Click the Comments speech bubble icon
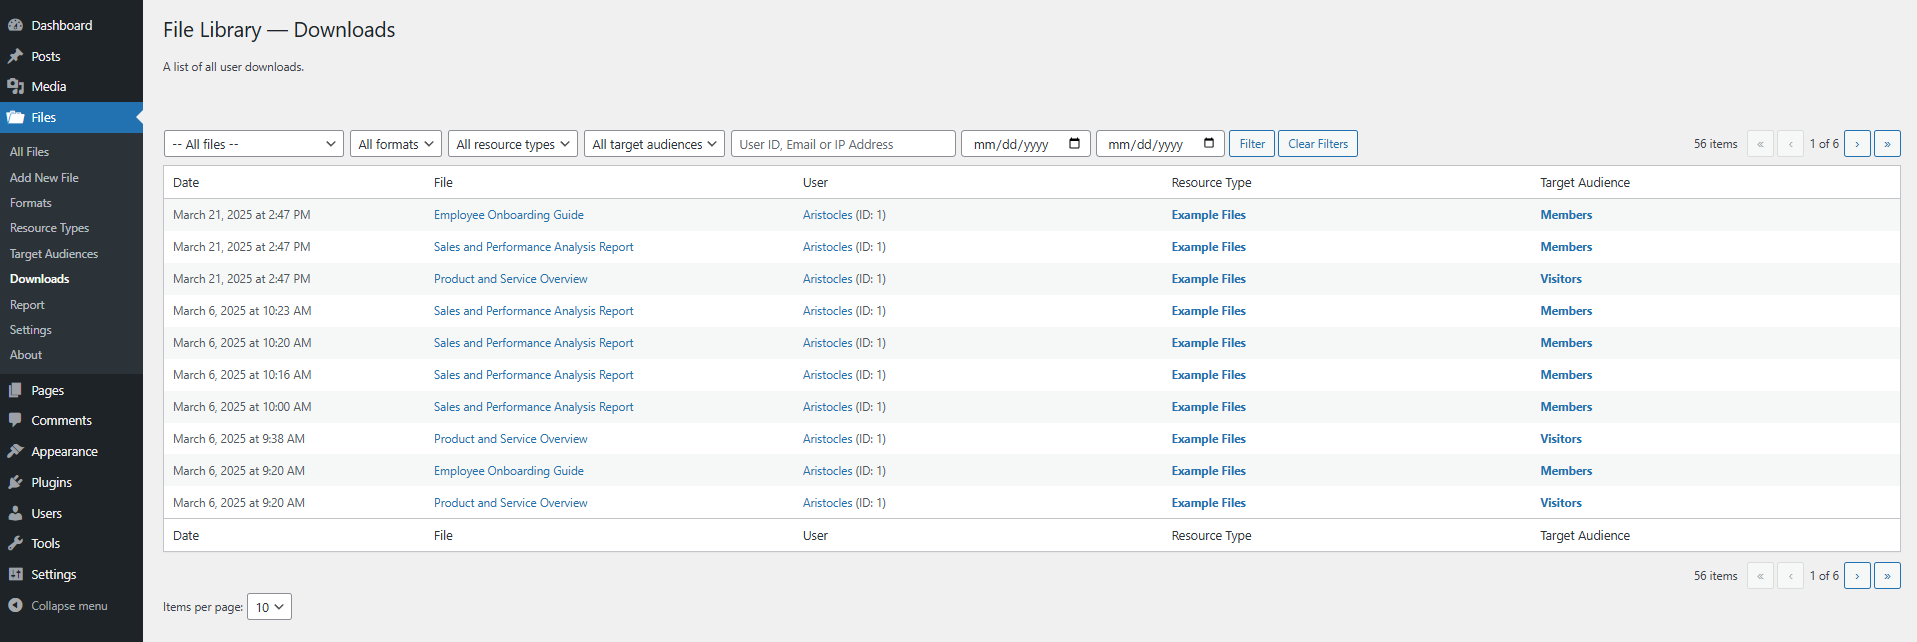Viewport: 1917px width, 642px height. pyautogui.click(x=16, y=420)
